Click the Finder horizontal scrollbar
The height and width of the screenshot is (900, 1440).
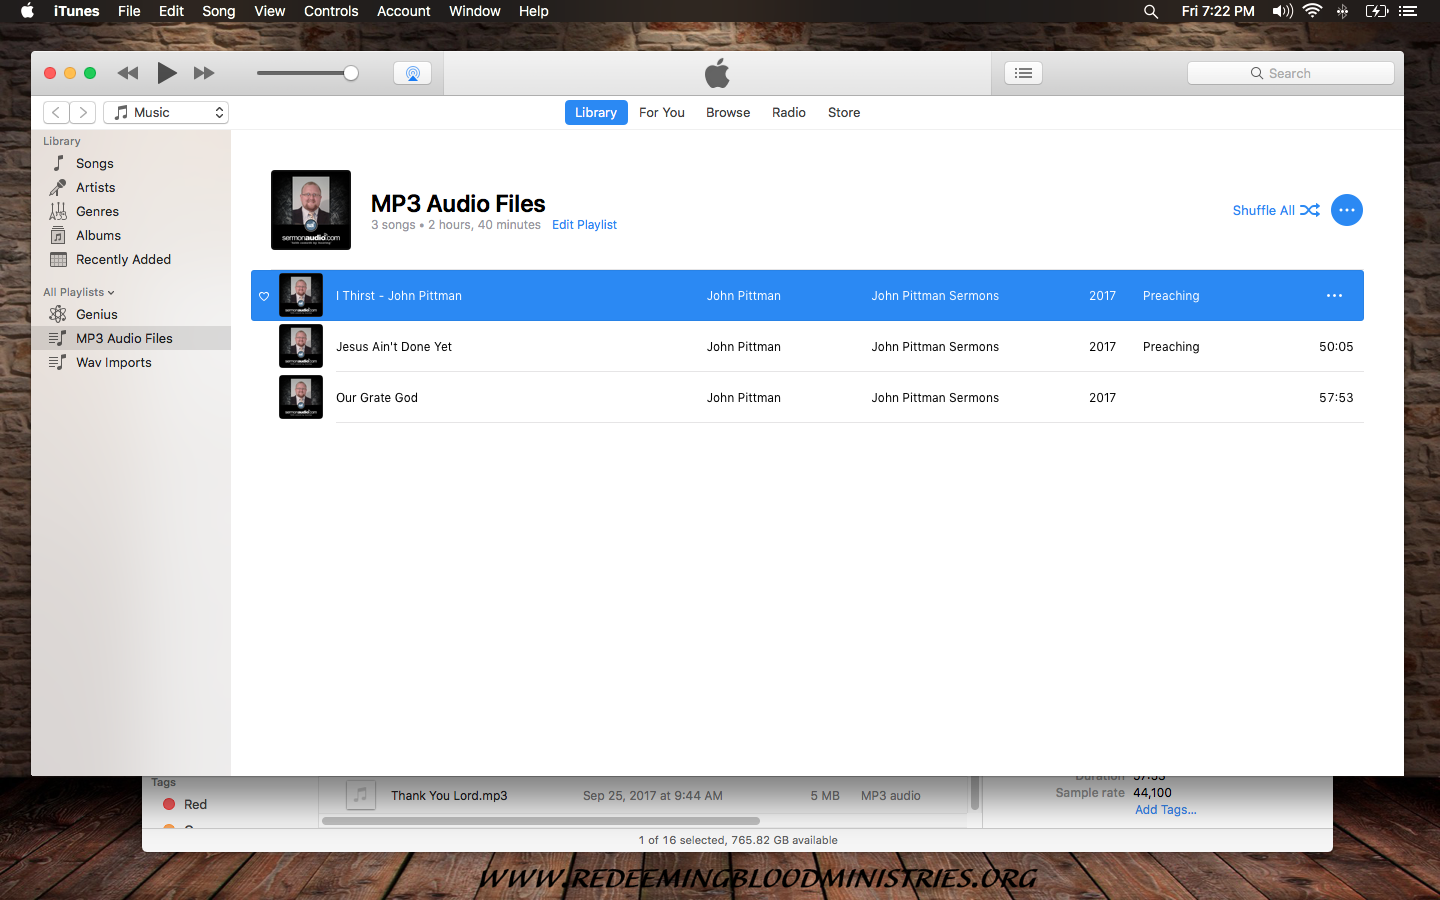tap(541, 821)
